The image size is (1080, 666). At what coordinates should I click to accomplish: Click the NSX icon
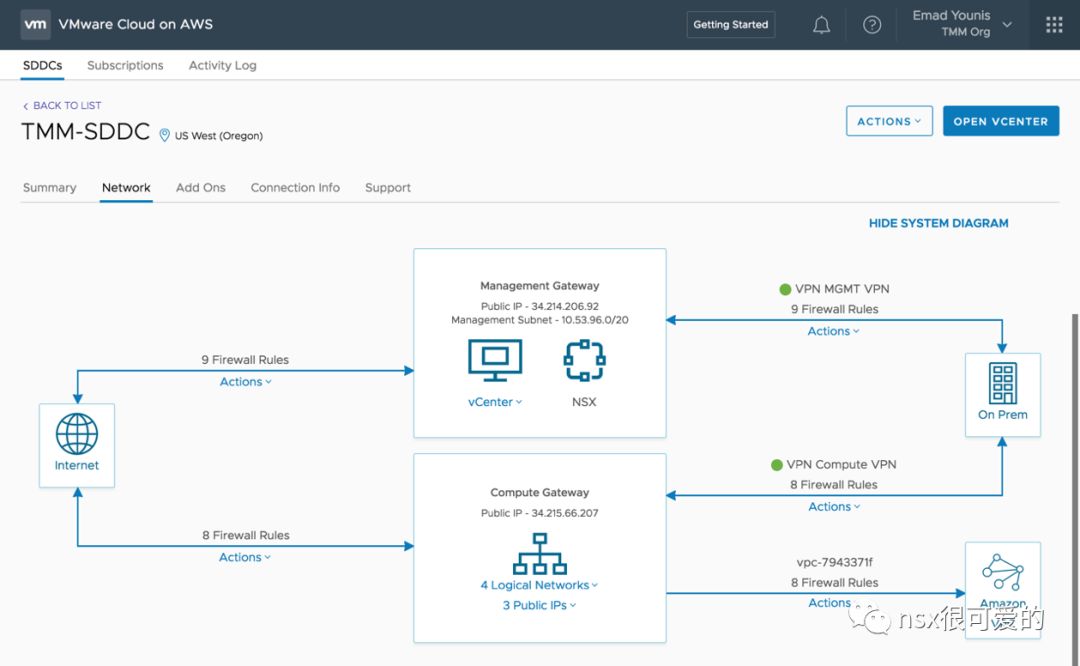pyautogui.click(x=584, y=360)
